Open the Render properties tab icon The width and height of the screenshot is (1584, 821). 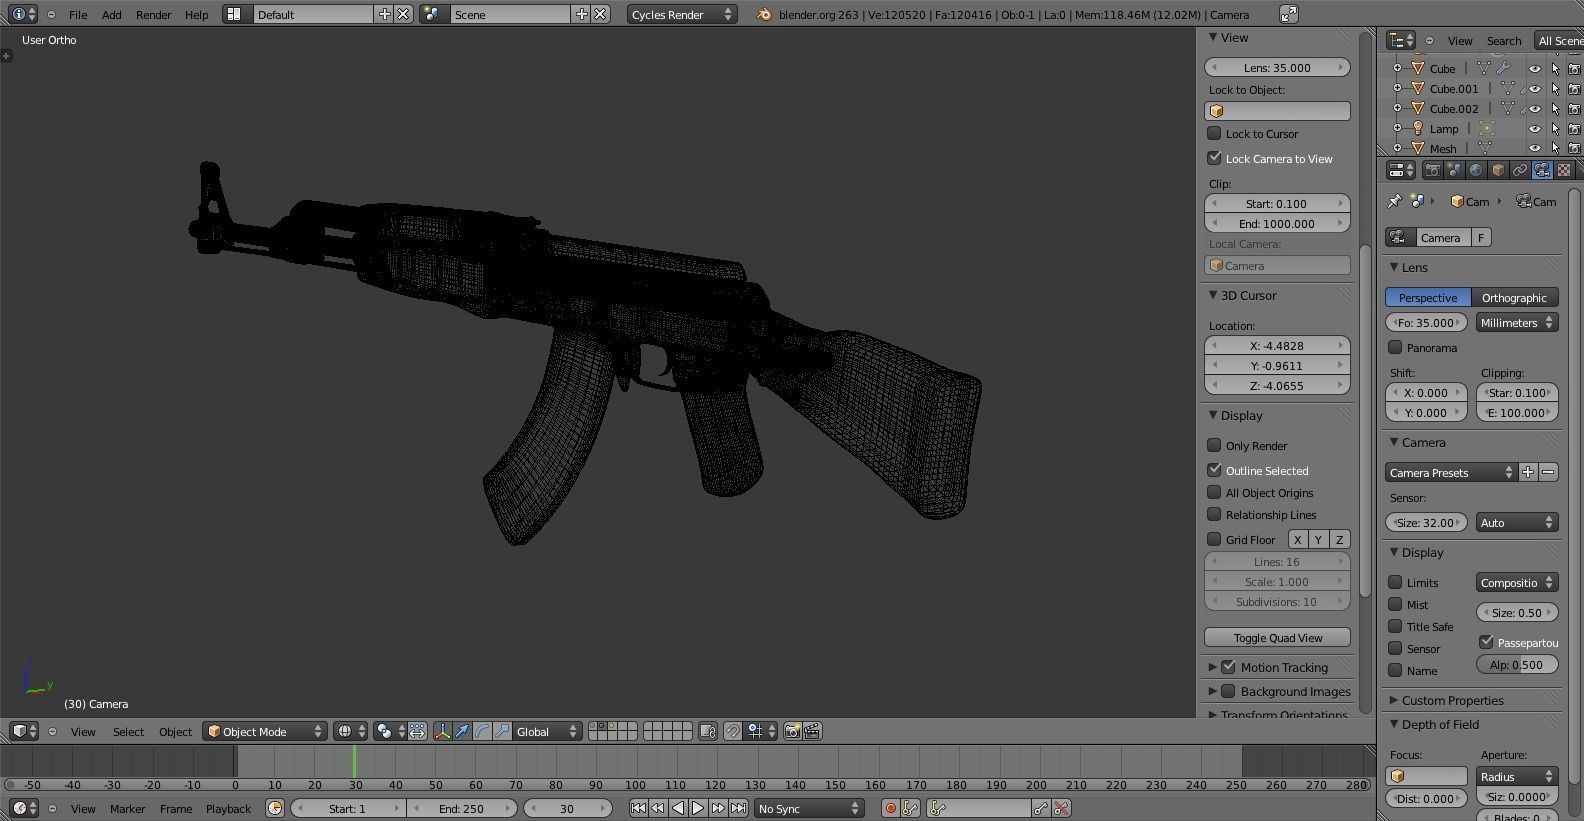pos(1432,170)
